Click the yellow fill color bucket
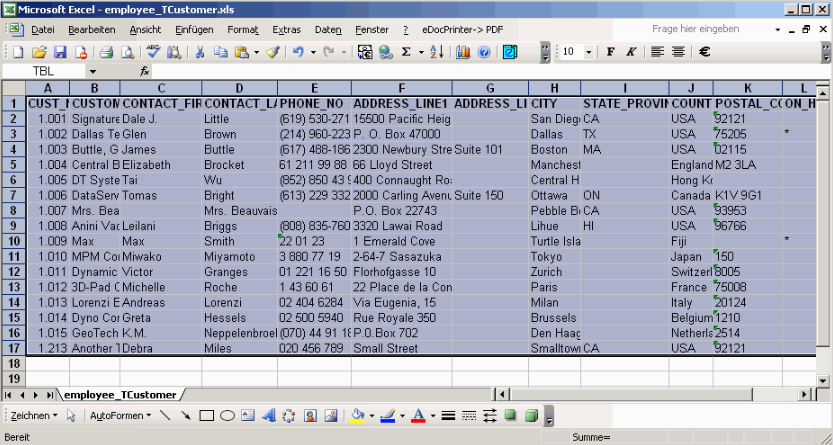This screenshot has width=833, height=445. (x=358, y=415)
